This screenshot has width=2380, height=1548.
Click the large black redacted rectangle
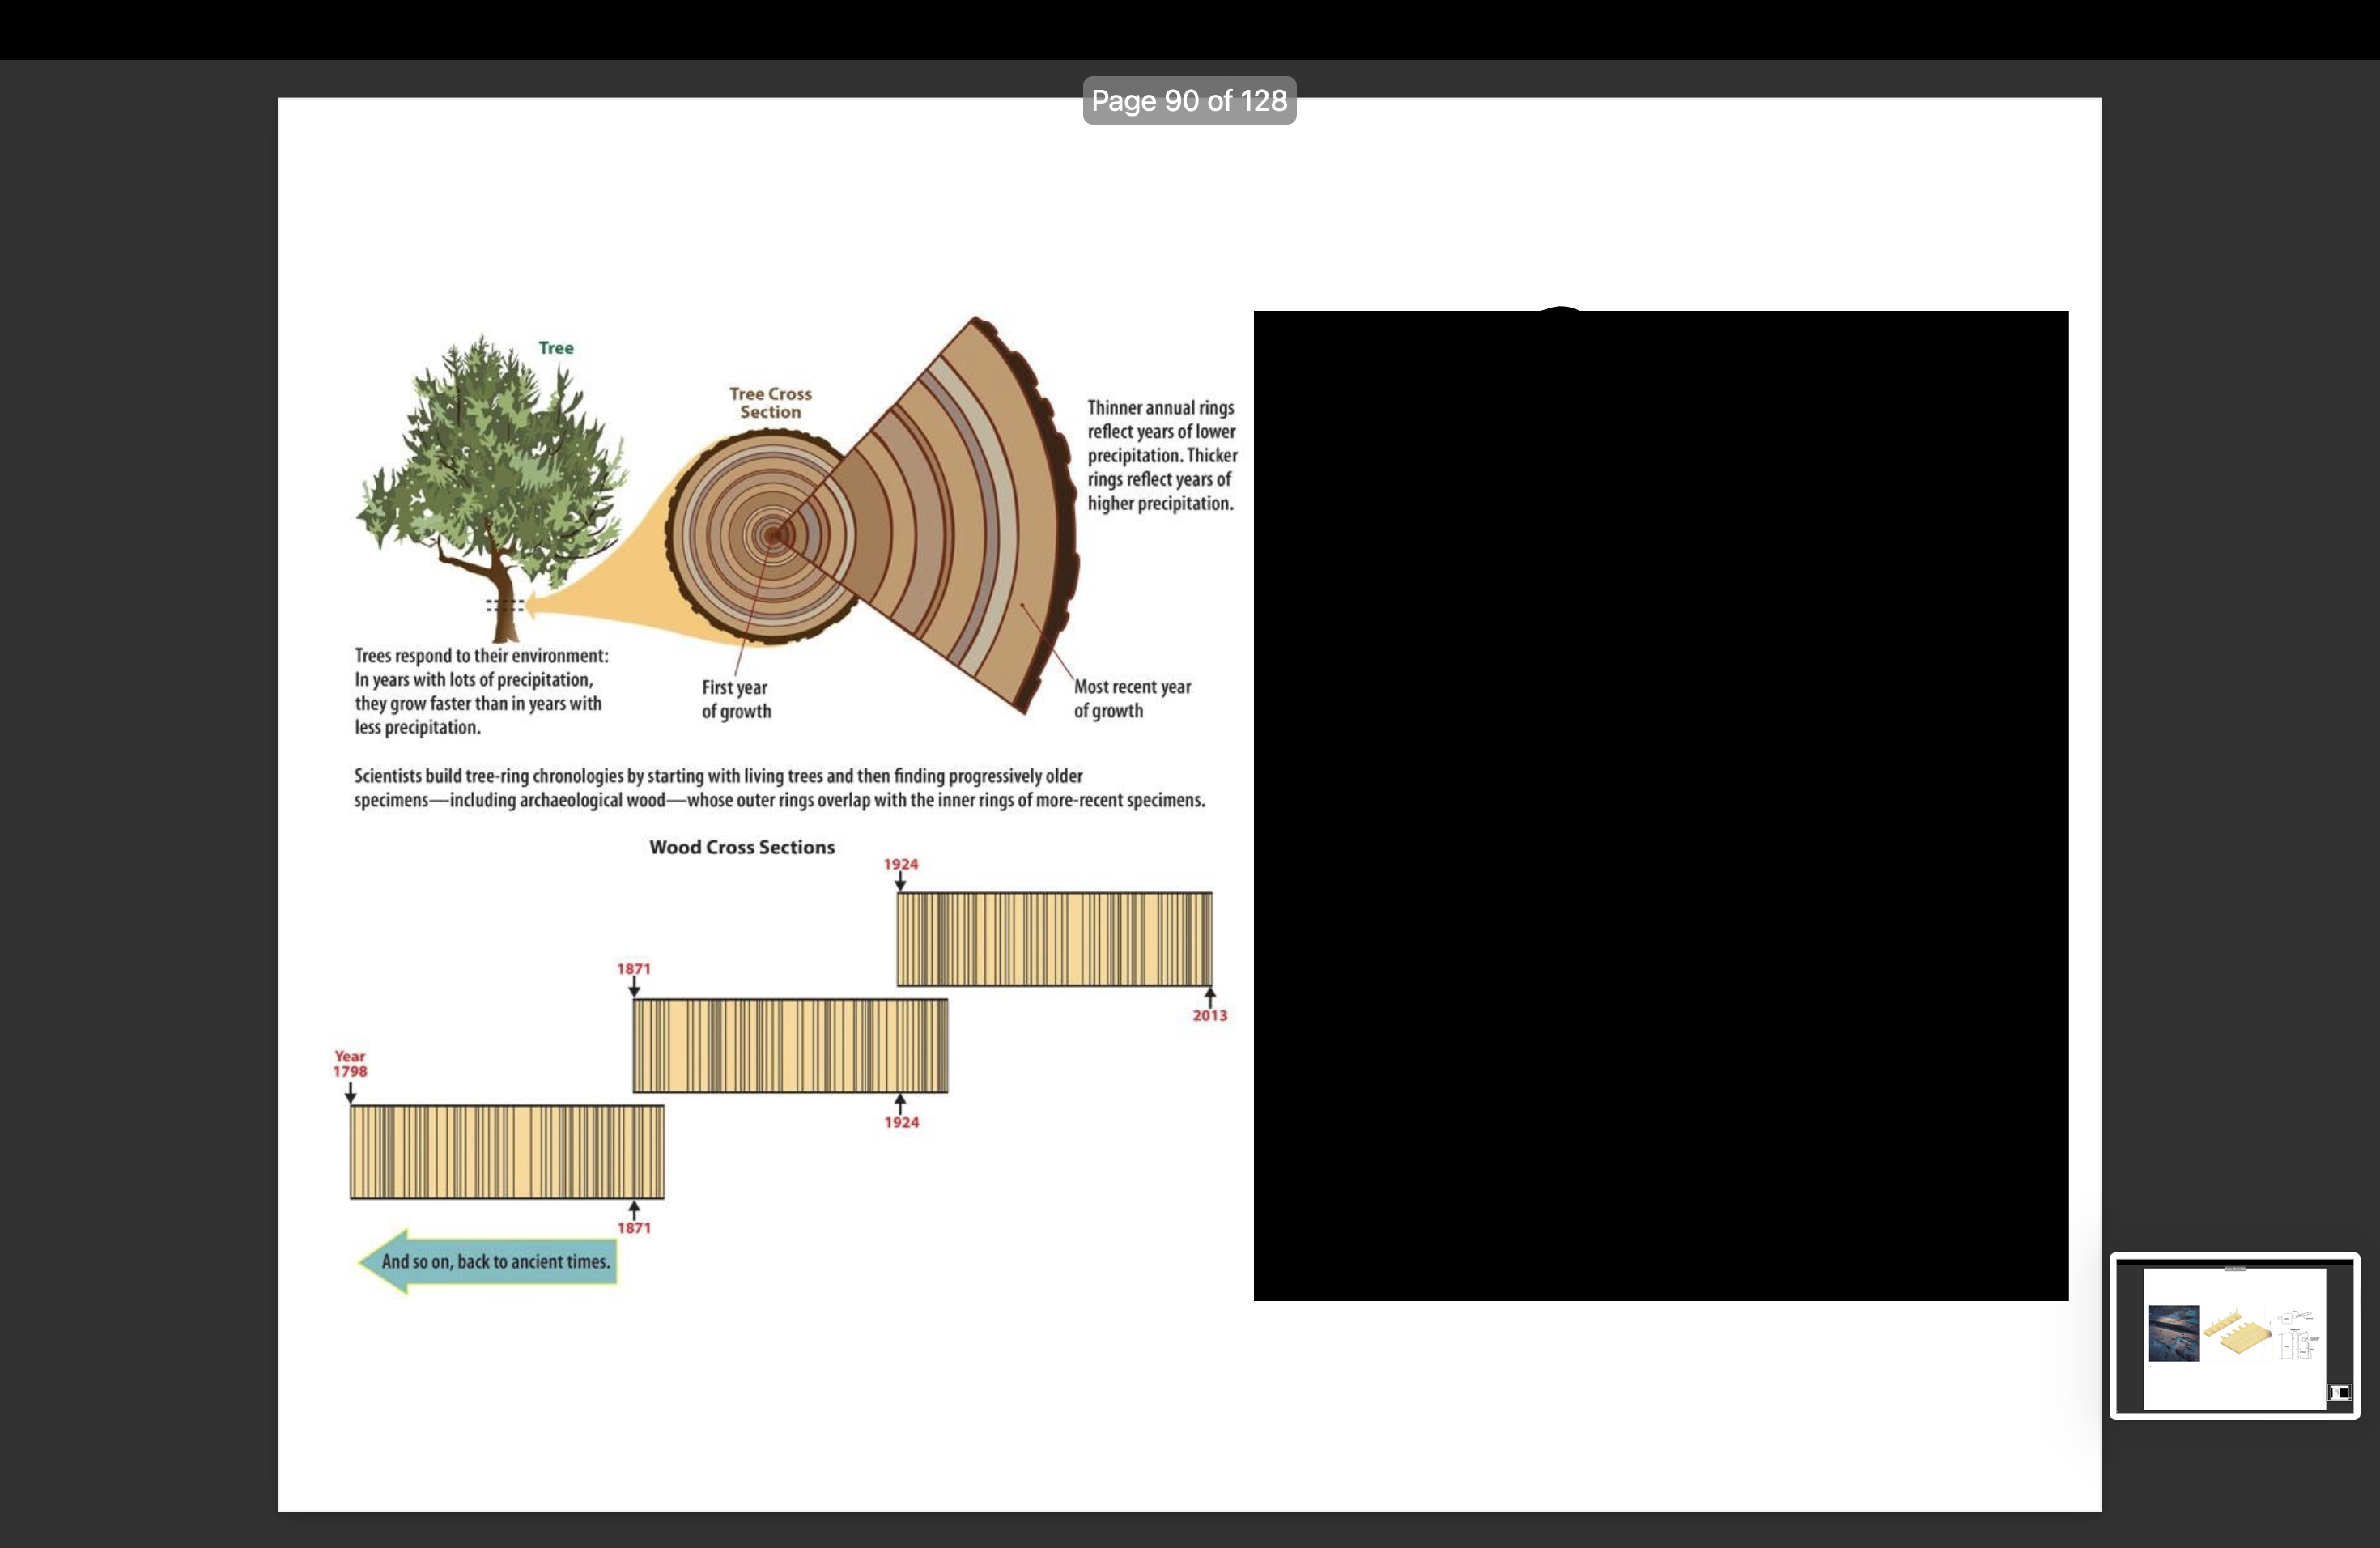[x=1660, y=805]
